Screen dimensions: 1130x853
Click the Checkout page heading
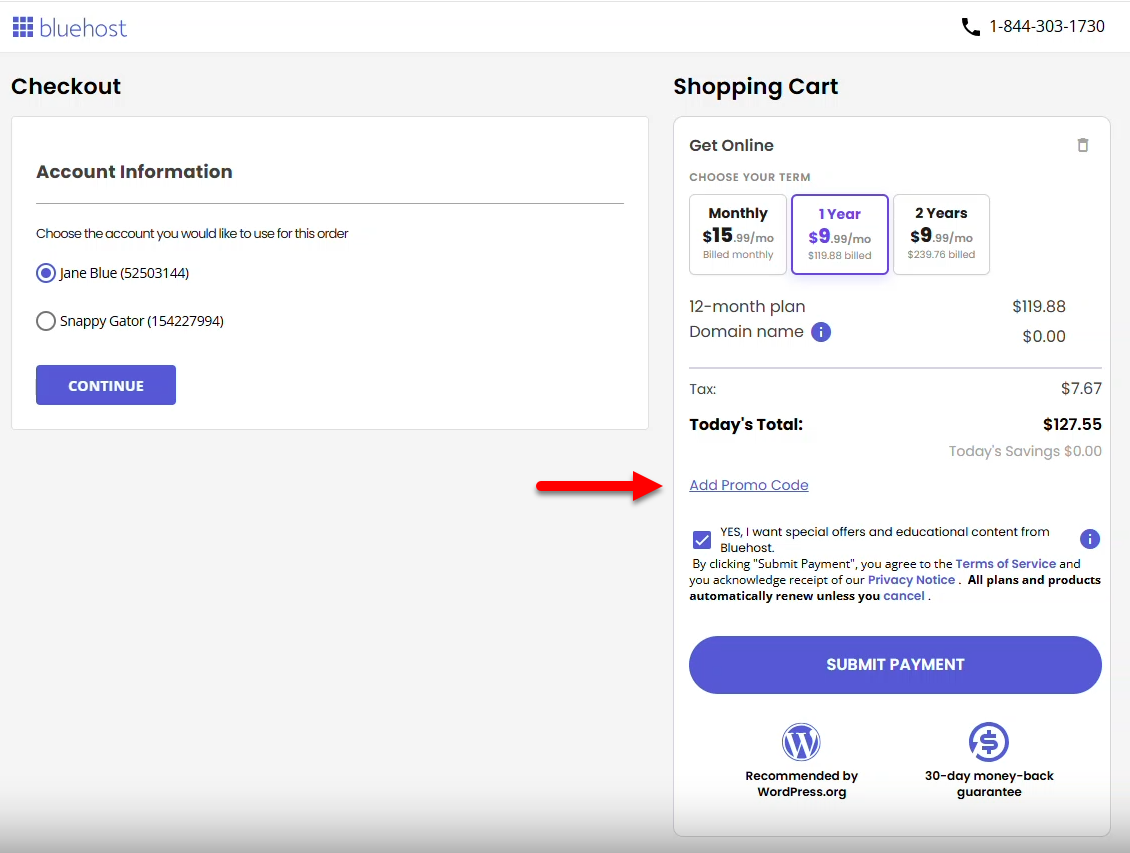66,86
